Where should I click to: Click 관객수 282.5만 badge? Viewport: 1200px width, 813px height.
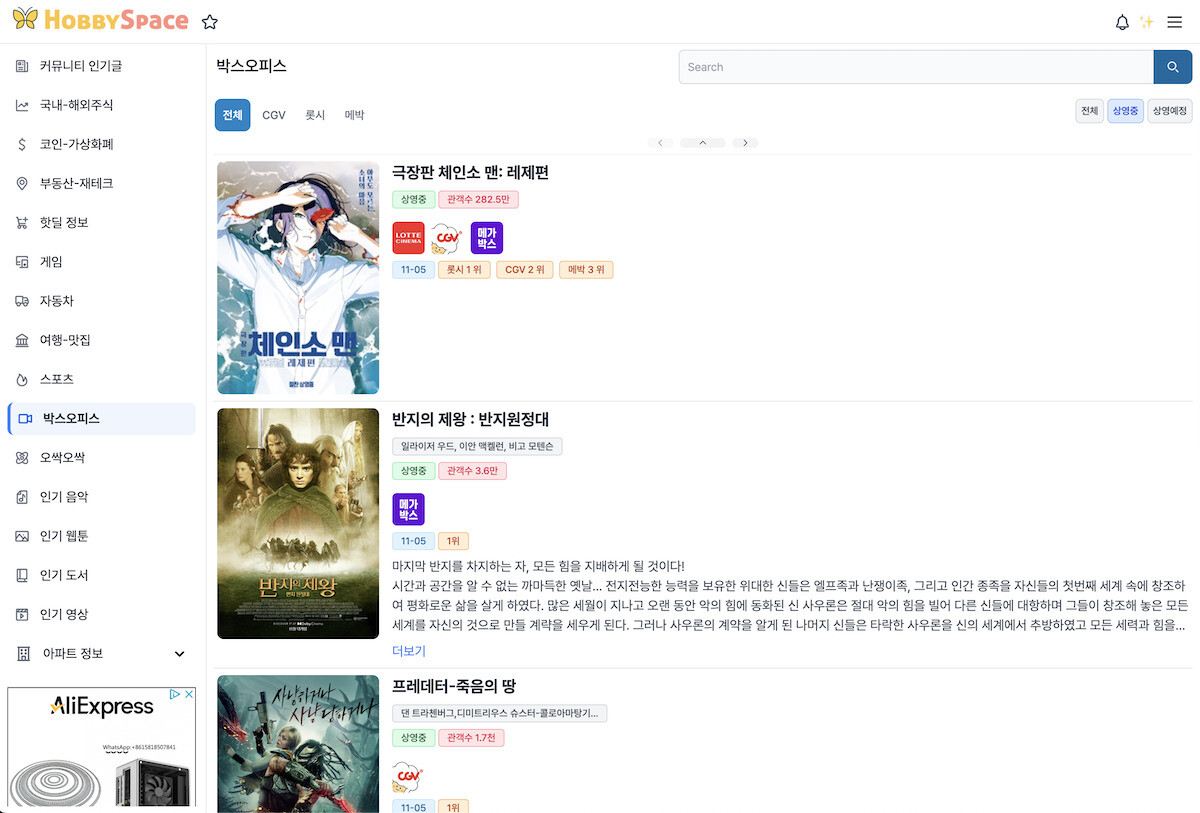click(478, 200)
